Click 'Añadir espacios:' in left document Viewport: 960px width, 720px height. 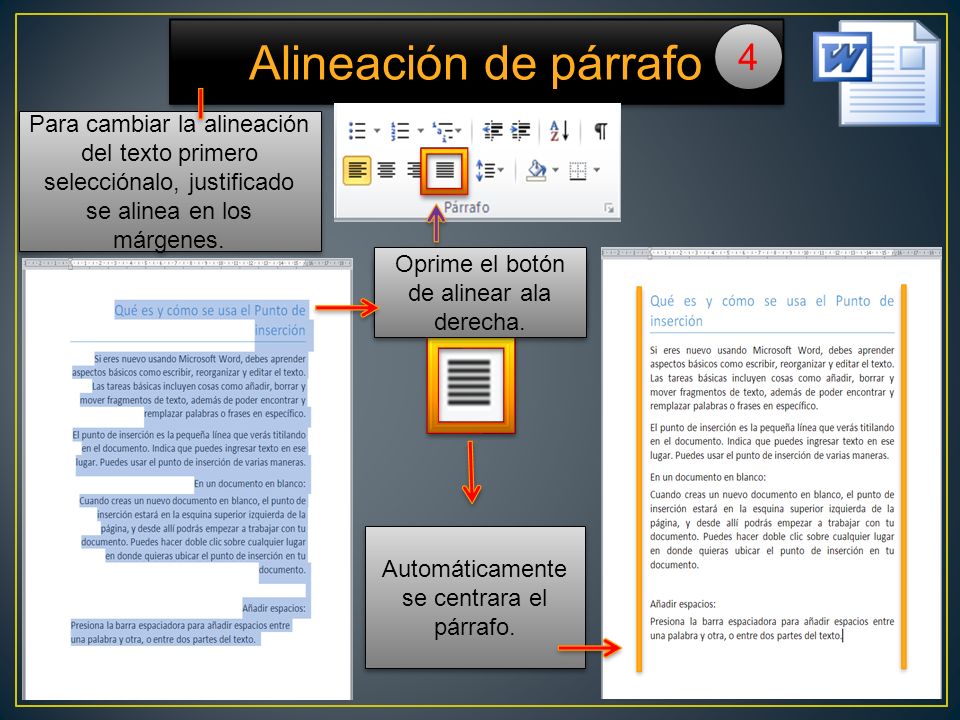[x=274, y=608]
